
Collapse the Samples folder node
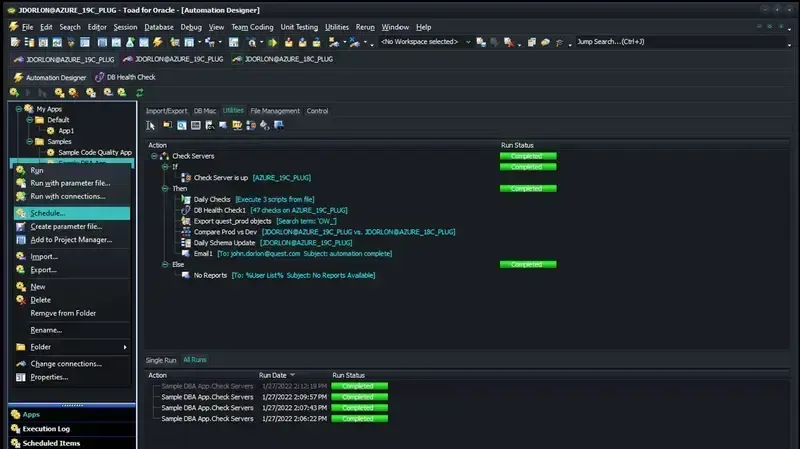[x=30, y=141]
